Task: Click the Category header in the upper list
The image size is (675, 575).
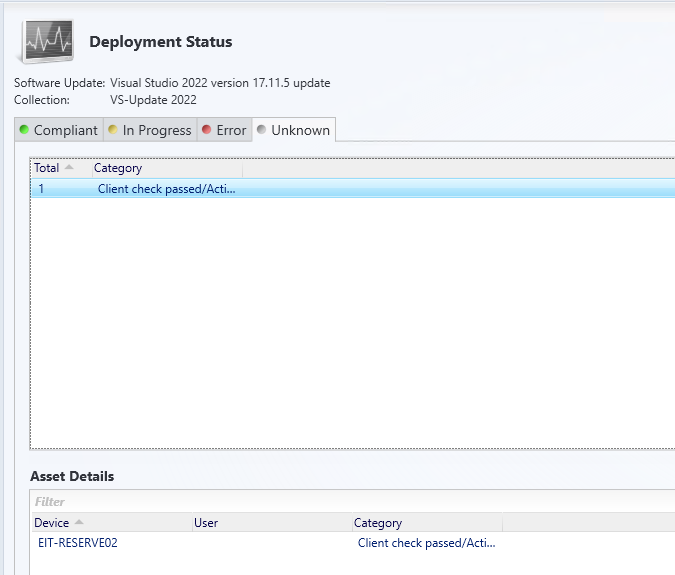Action: coord(167,168)
